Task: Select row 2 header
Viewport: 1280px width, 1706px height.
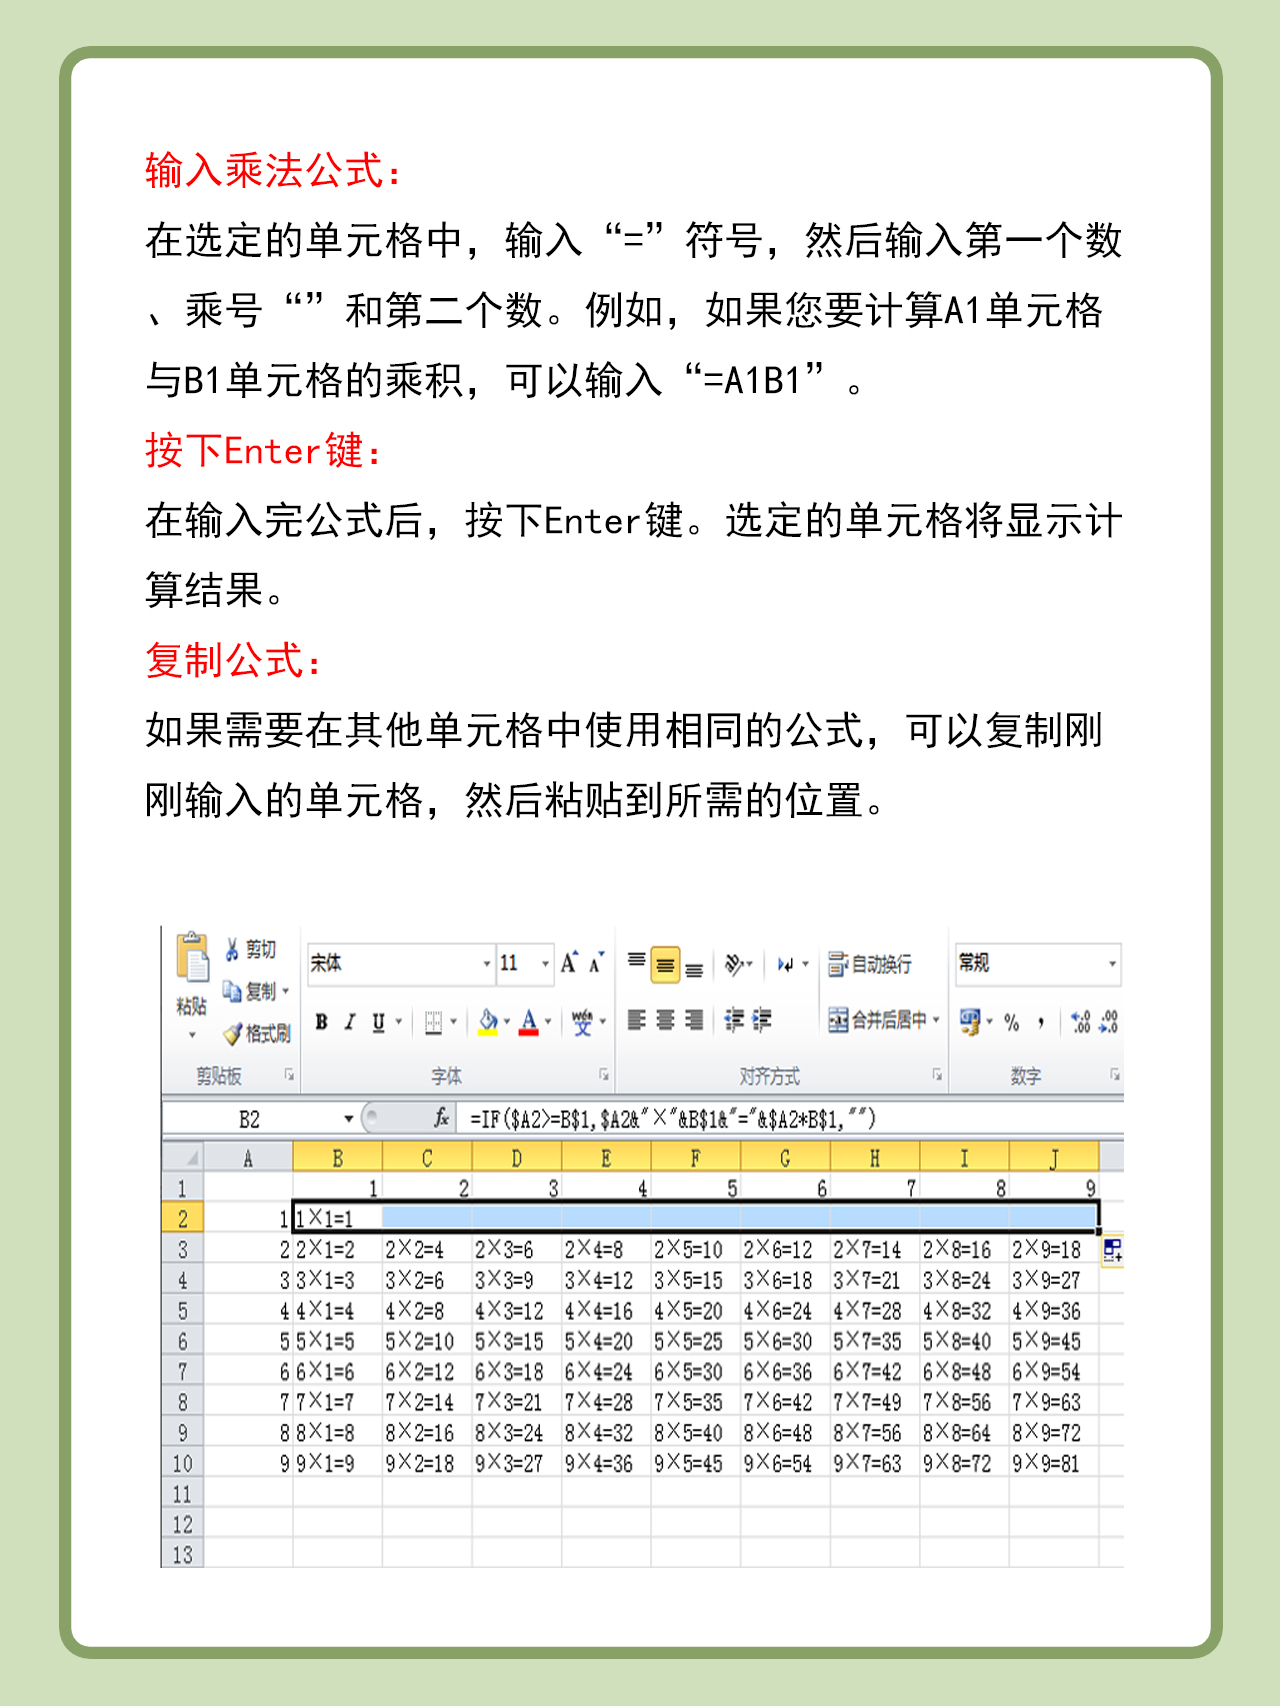Action: pos(182,1218)
